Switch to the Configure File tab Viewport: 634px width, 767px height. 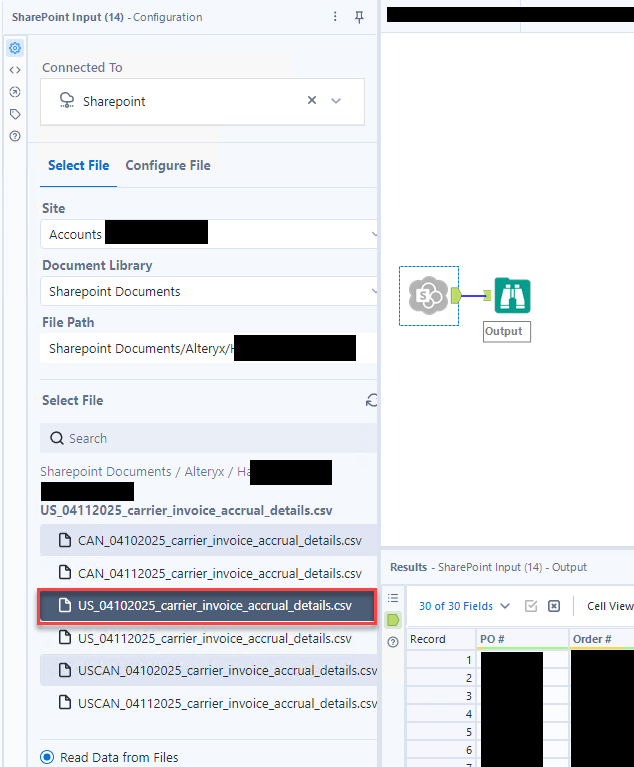point(168,165)
